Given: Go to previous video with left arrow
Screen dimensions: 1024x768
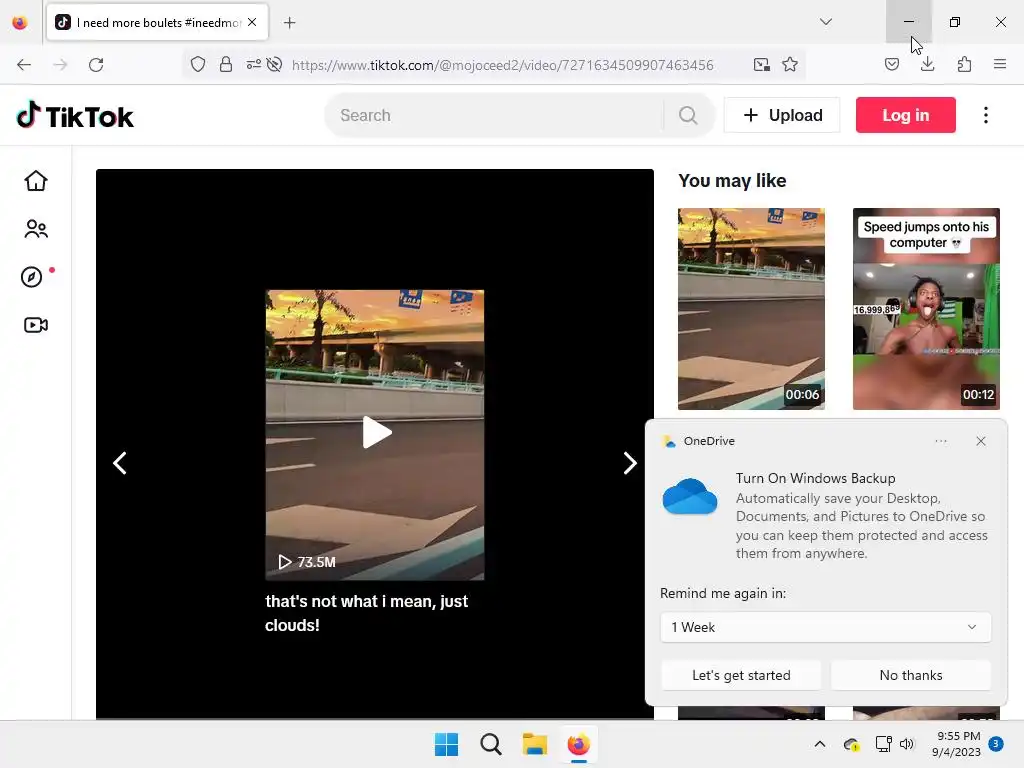Looking at the screenshot, I should coord(120,463).
